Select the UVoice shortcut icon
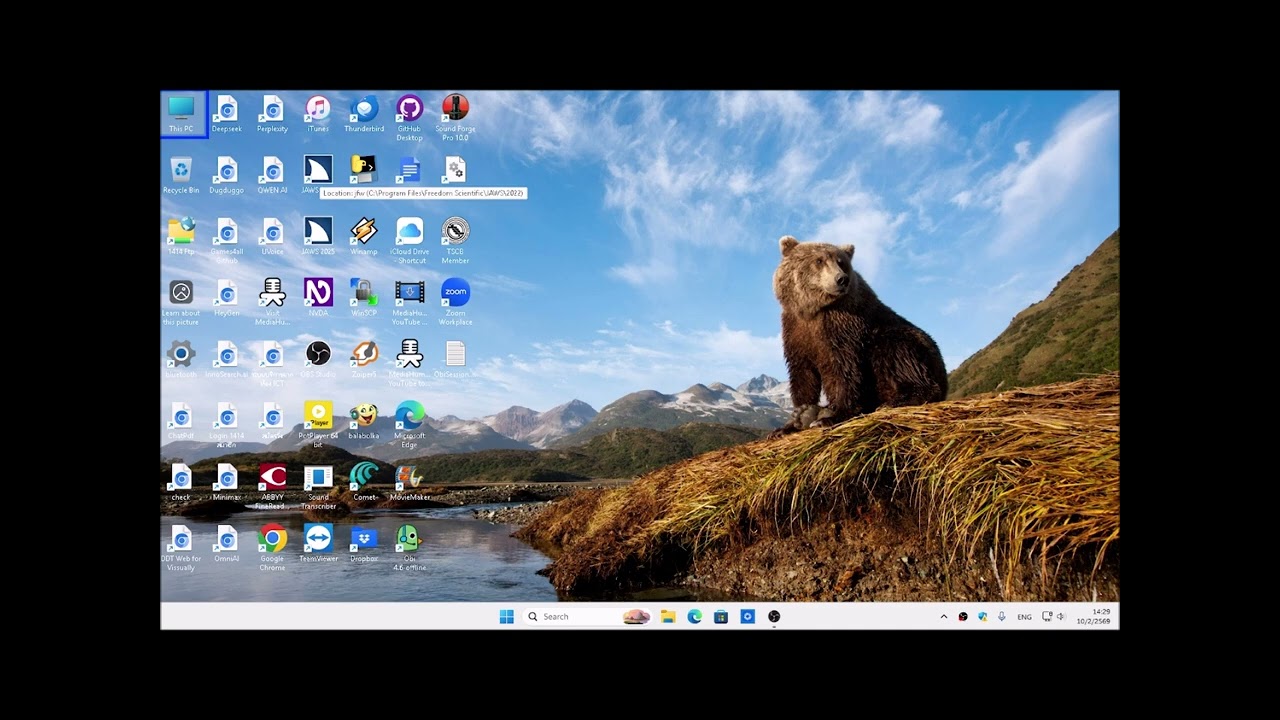The width and height of the screenshot is (1280, 720). point(272,236)
